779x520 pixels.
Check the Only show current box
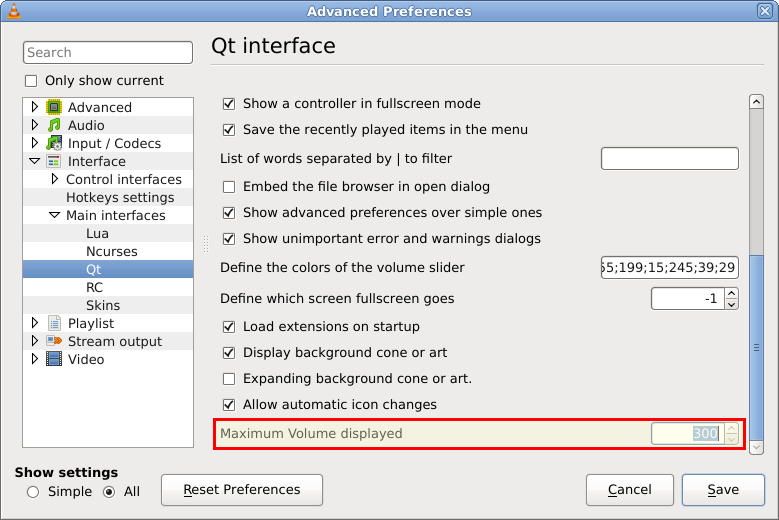pyautogui.click(x=31, y=81)
